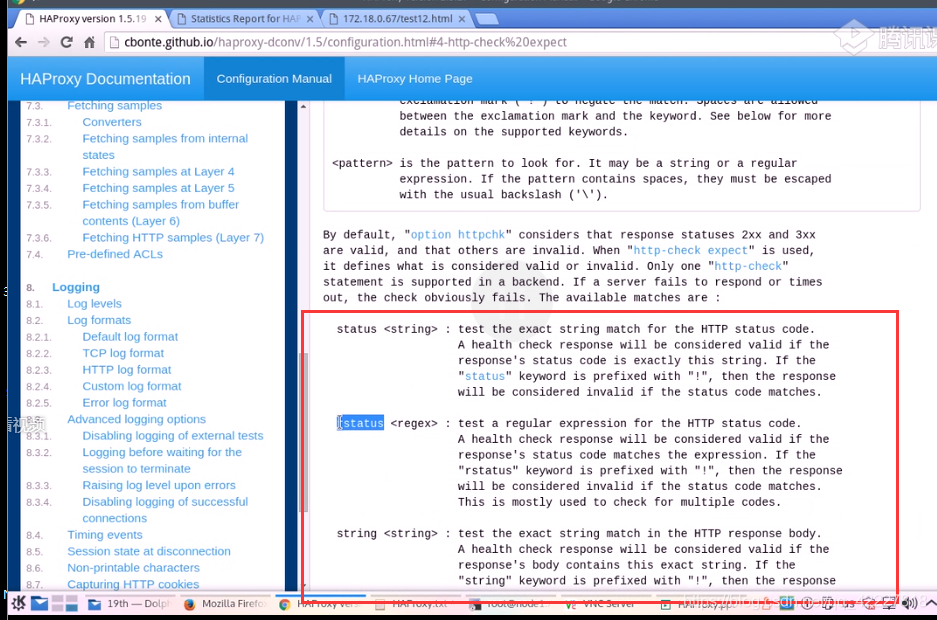Click the highlighted rstatus keyword
This screenshot has height=620, width=937.
click(x=360, y=423)
